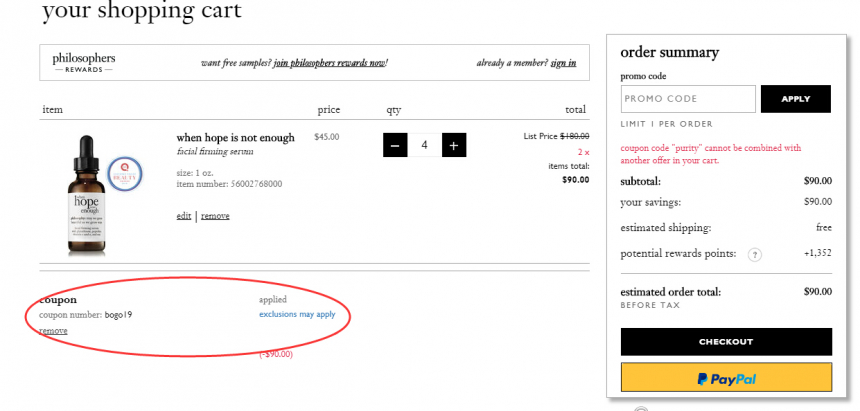Focus the promo code input field
The height and width of the screenshot is (411, 860).
click(x=688, y=99)
